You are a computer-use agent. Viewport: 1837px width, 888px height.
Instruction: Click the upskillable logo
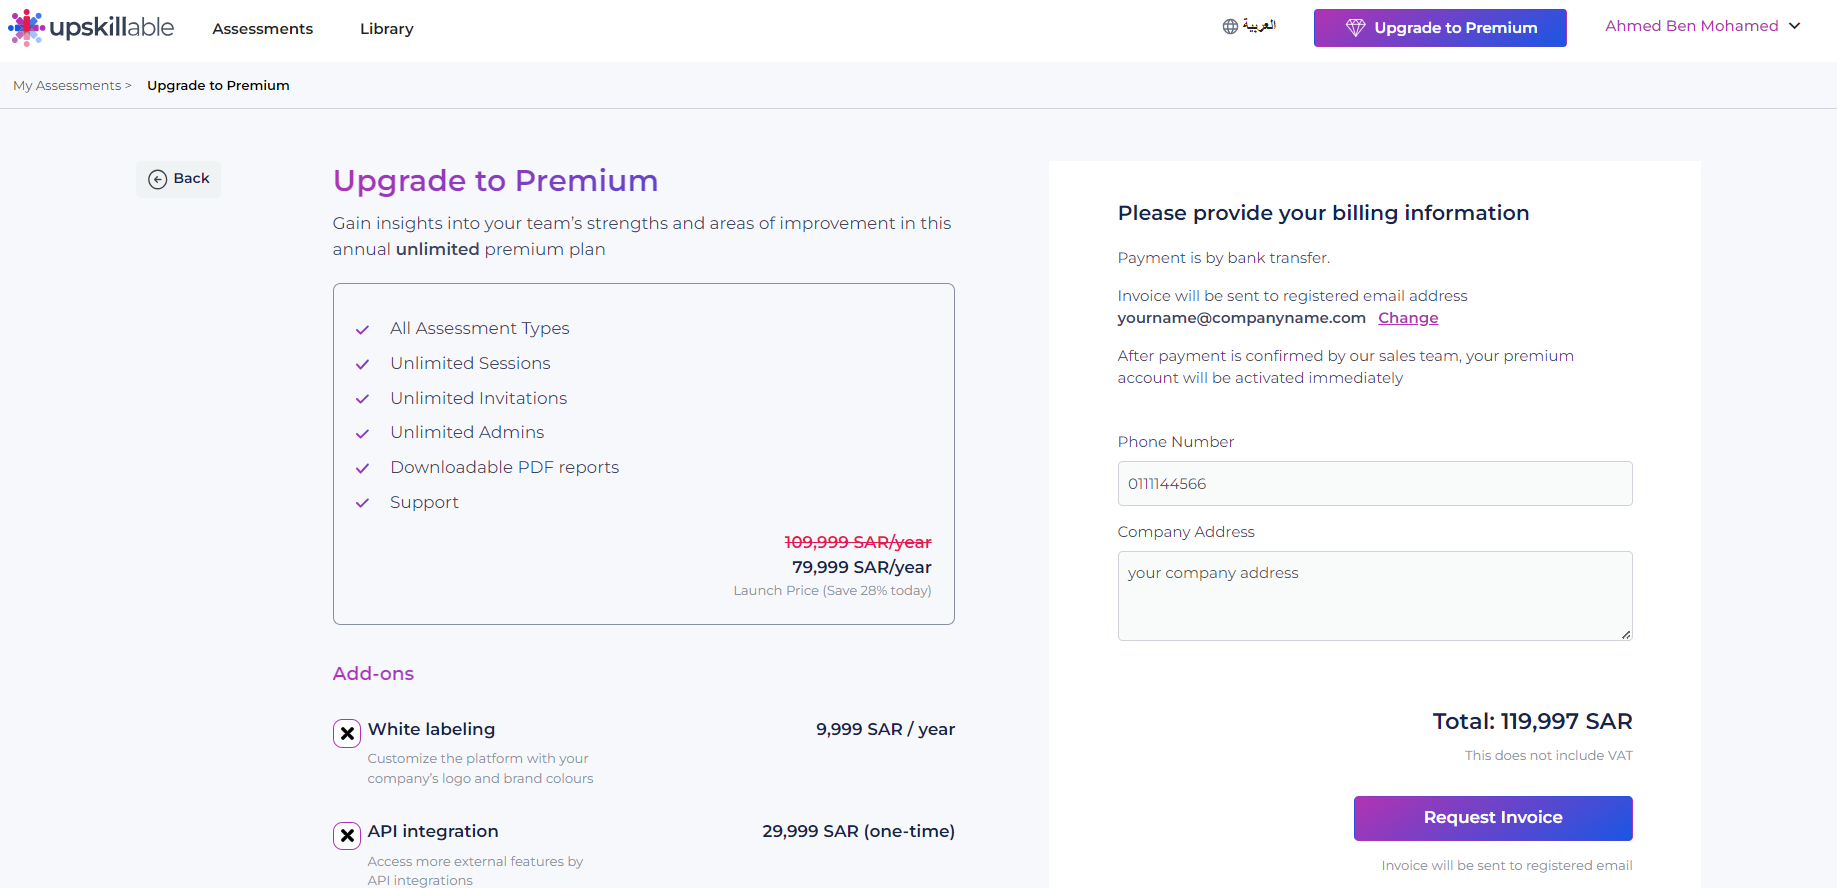pos(91,27)
